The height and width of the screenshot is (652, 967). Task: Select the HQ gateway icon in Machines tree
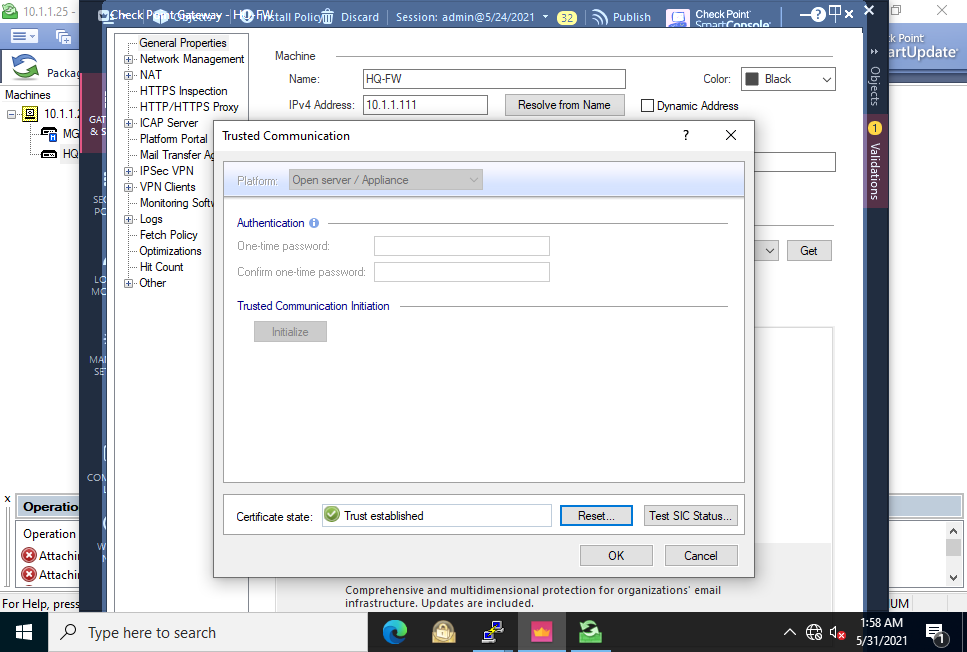coord(49,154)
